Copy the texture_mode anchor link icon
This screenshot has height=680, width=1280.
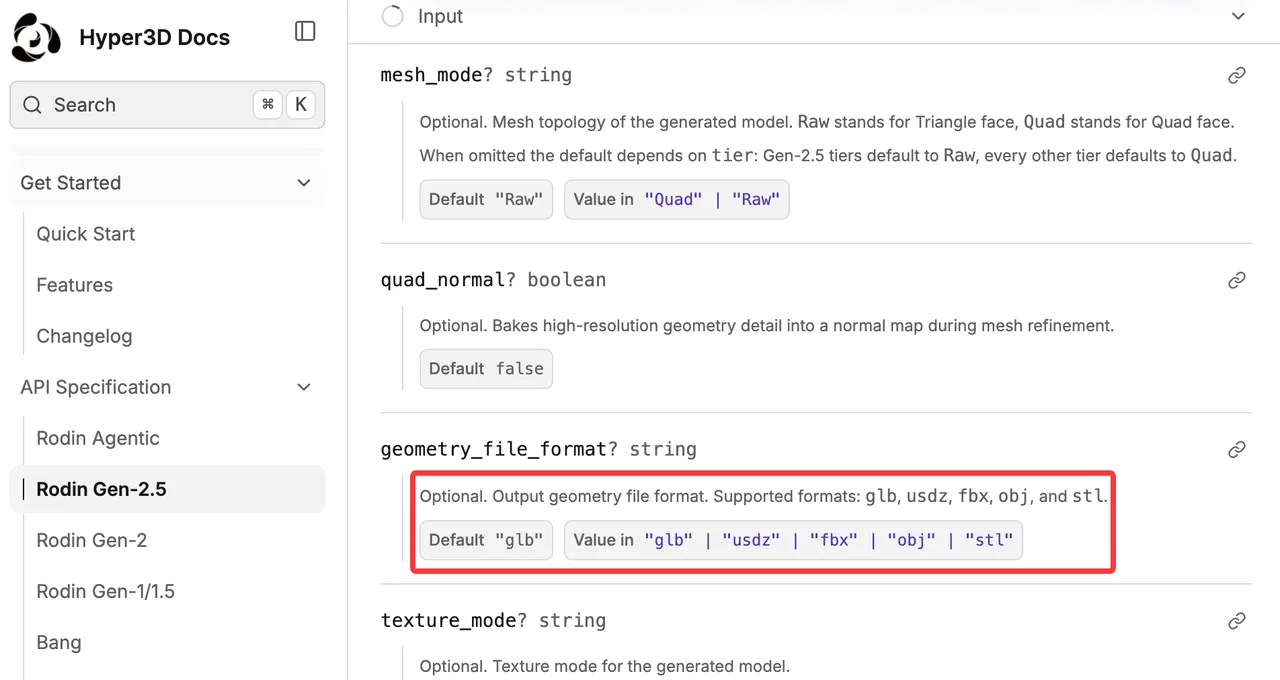click(x=1237, y=621)
